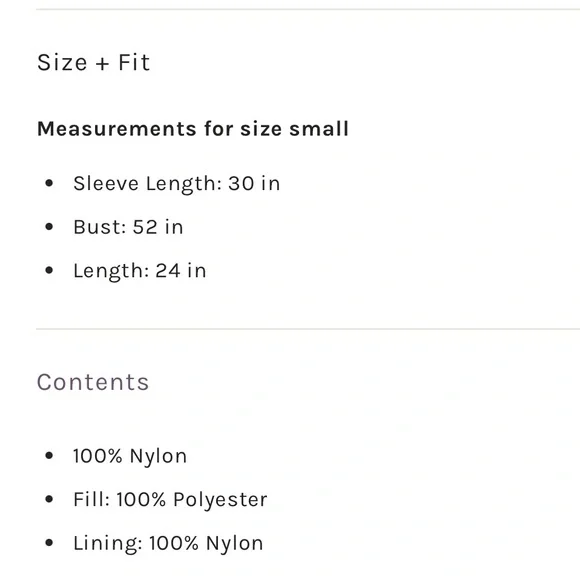The width and height of the screenshot is (580, 580).
Task: Click the Sleeve Length measurement line
Action: (x=176, y=184)
